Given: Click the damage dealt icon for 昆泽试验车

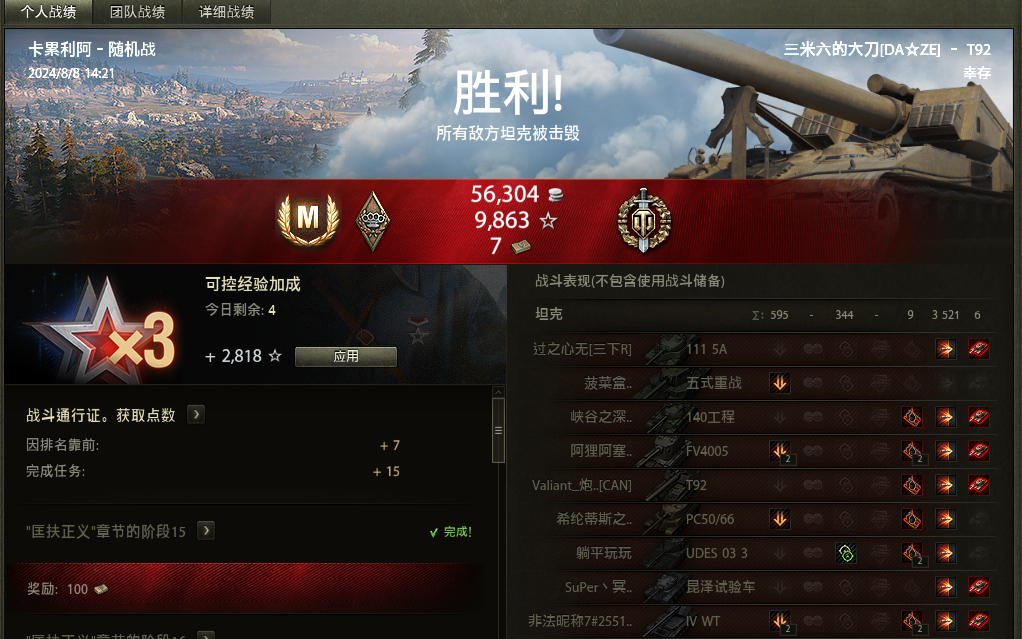Looking at the screenshot, I should [945, 587].
